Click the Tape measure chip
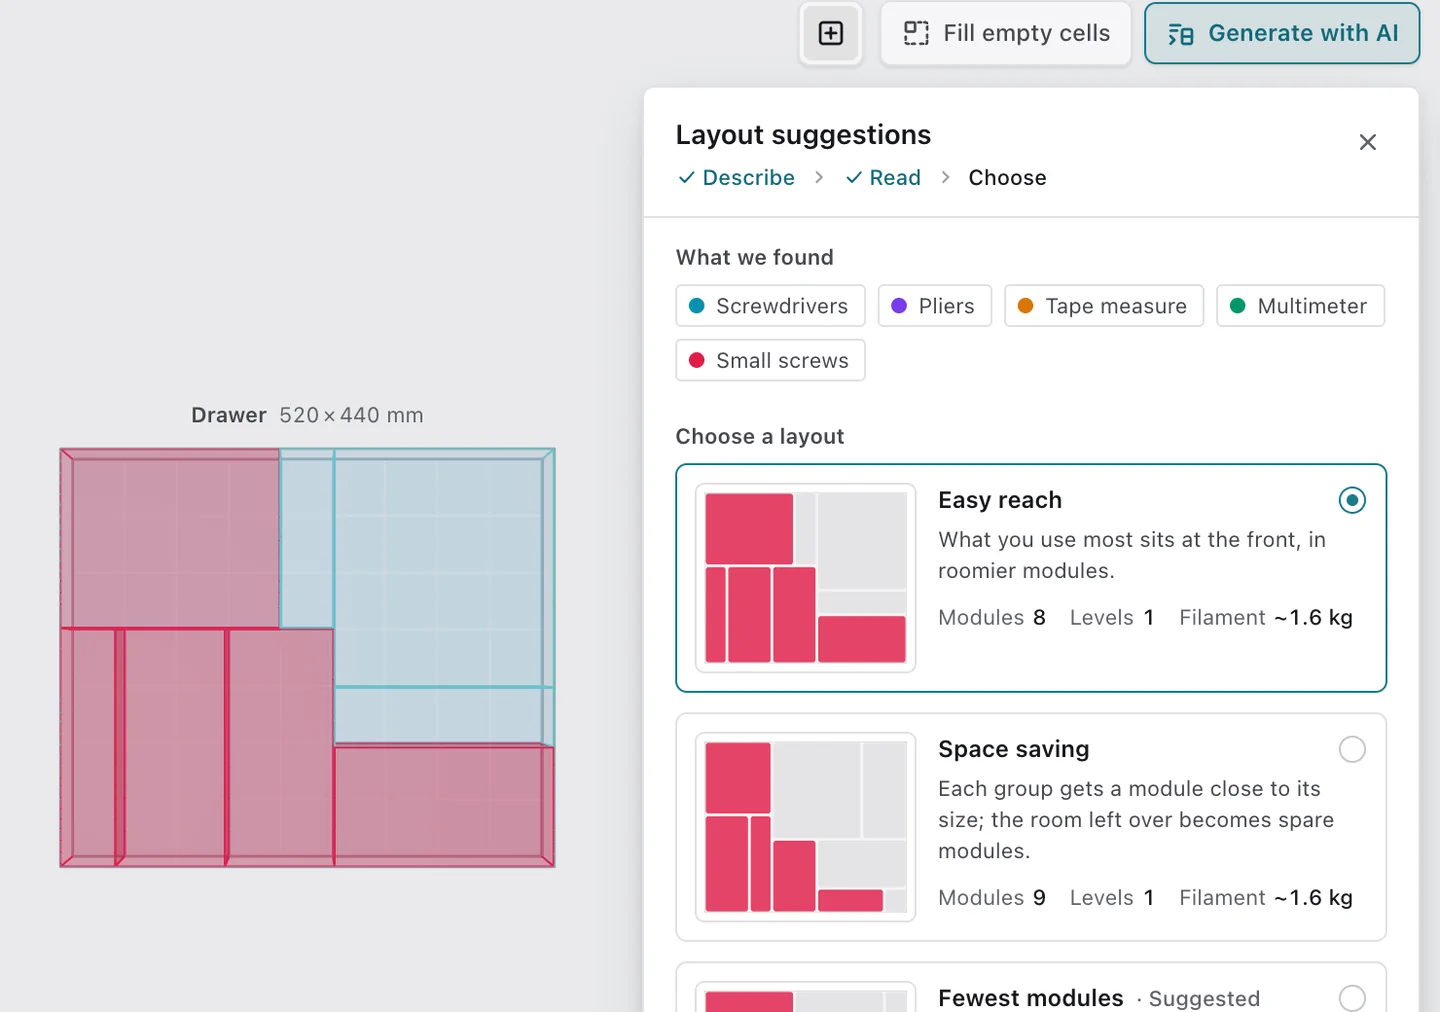The height and width of the screenshot is (1012, 1440). coord(1104,306)
